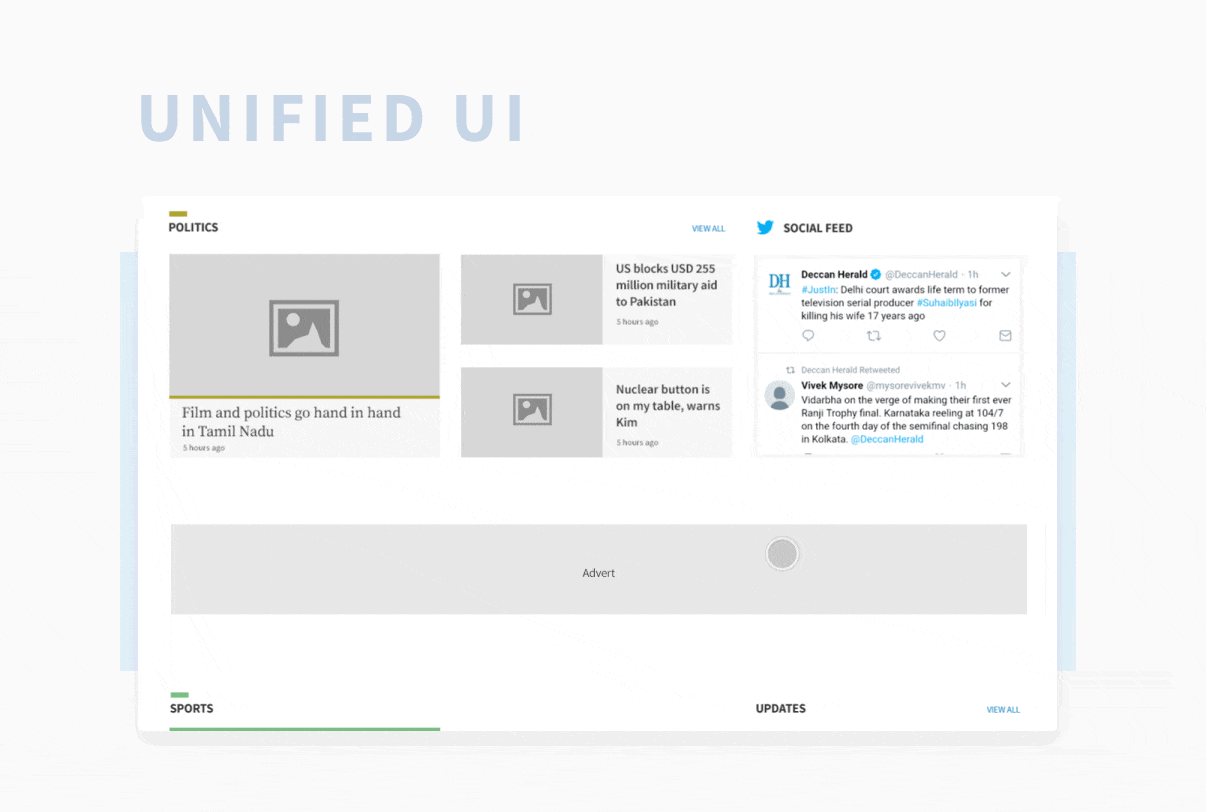Click the 'Vivek Mysore' account name
This screenshot has width=1206, height=812.
pyautogui.click(x=832, y=385)
